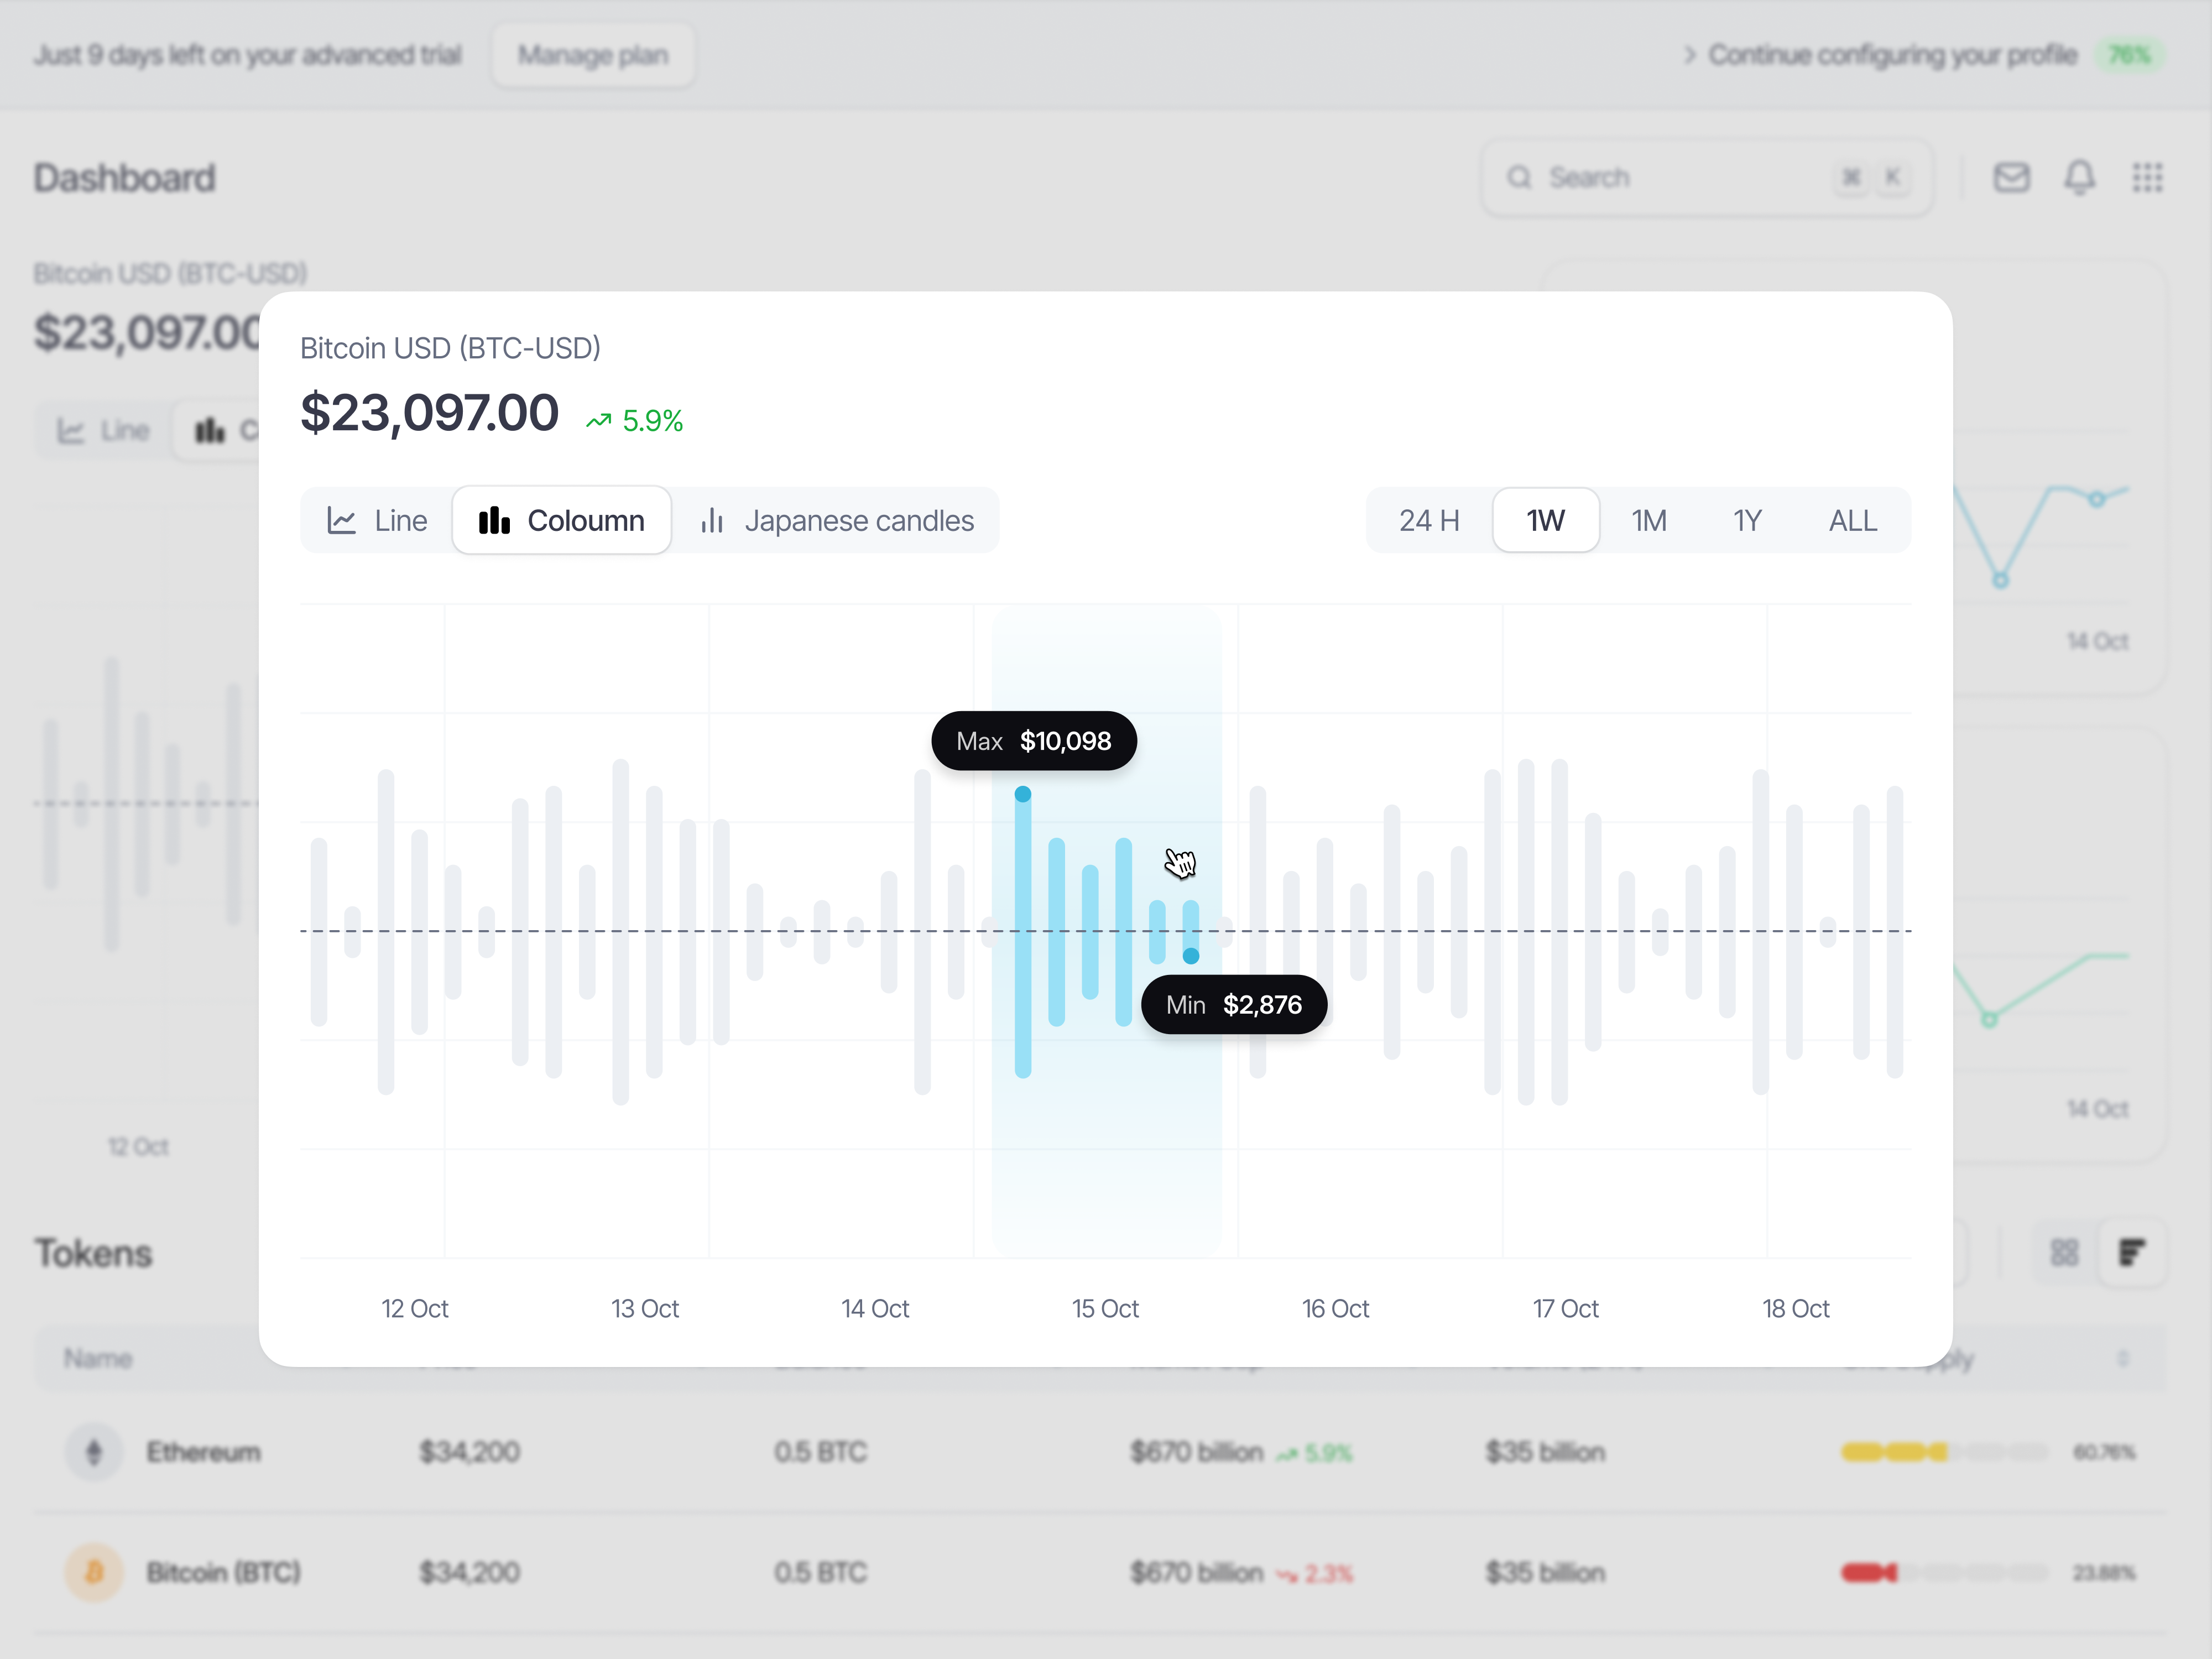Click the 16 Oct axis label
This screenshot has height=1659, width=2212.
pyautogui.click(x=1335, y=1308)
